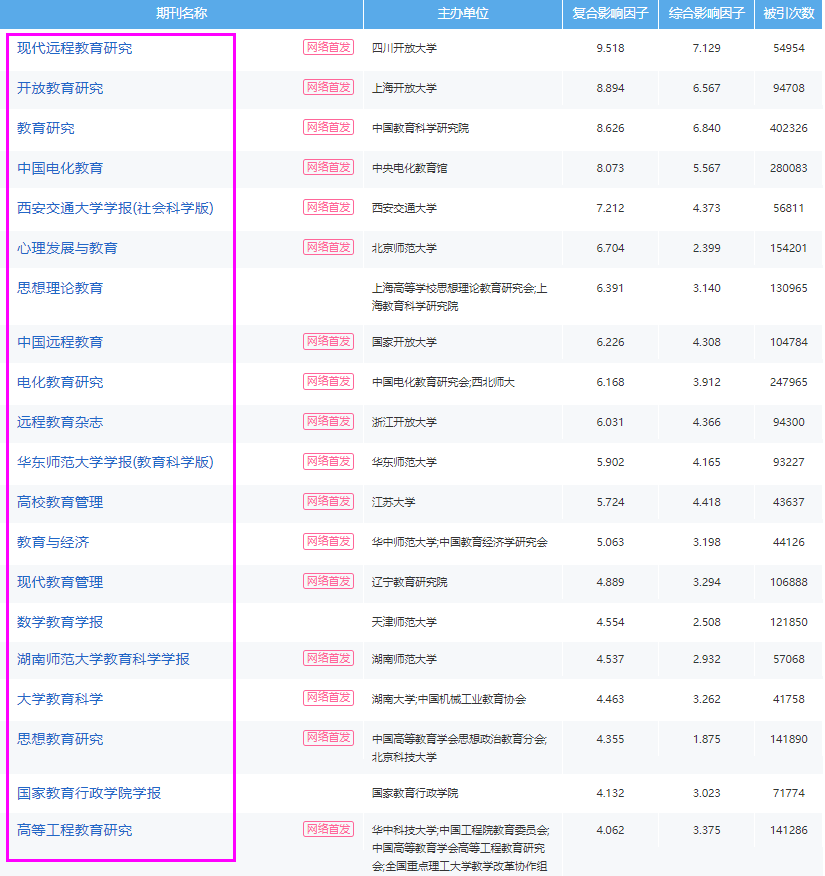Select sponsor text 中国教育科学研究院
Viewport: 825px width, 876px height.
coord(421,128)
